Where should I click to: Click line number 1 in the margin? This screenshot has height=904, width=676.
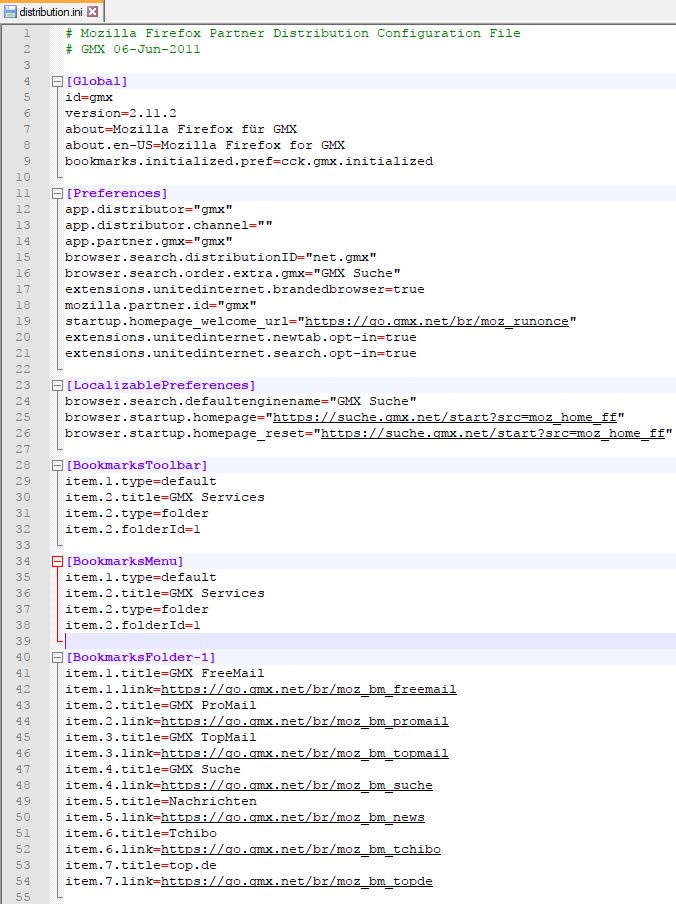pos(27,33)
